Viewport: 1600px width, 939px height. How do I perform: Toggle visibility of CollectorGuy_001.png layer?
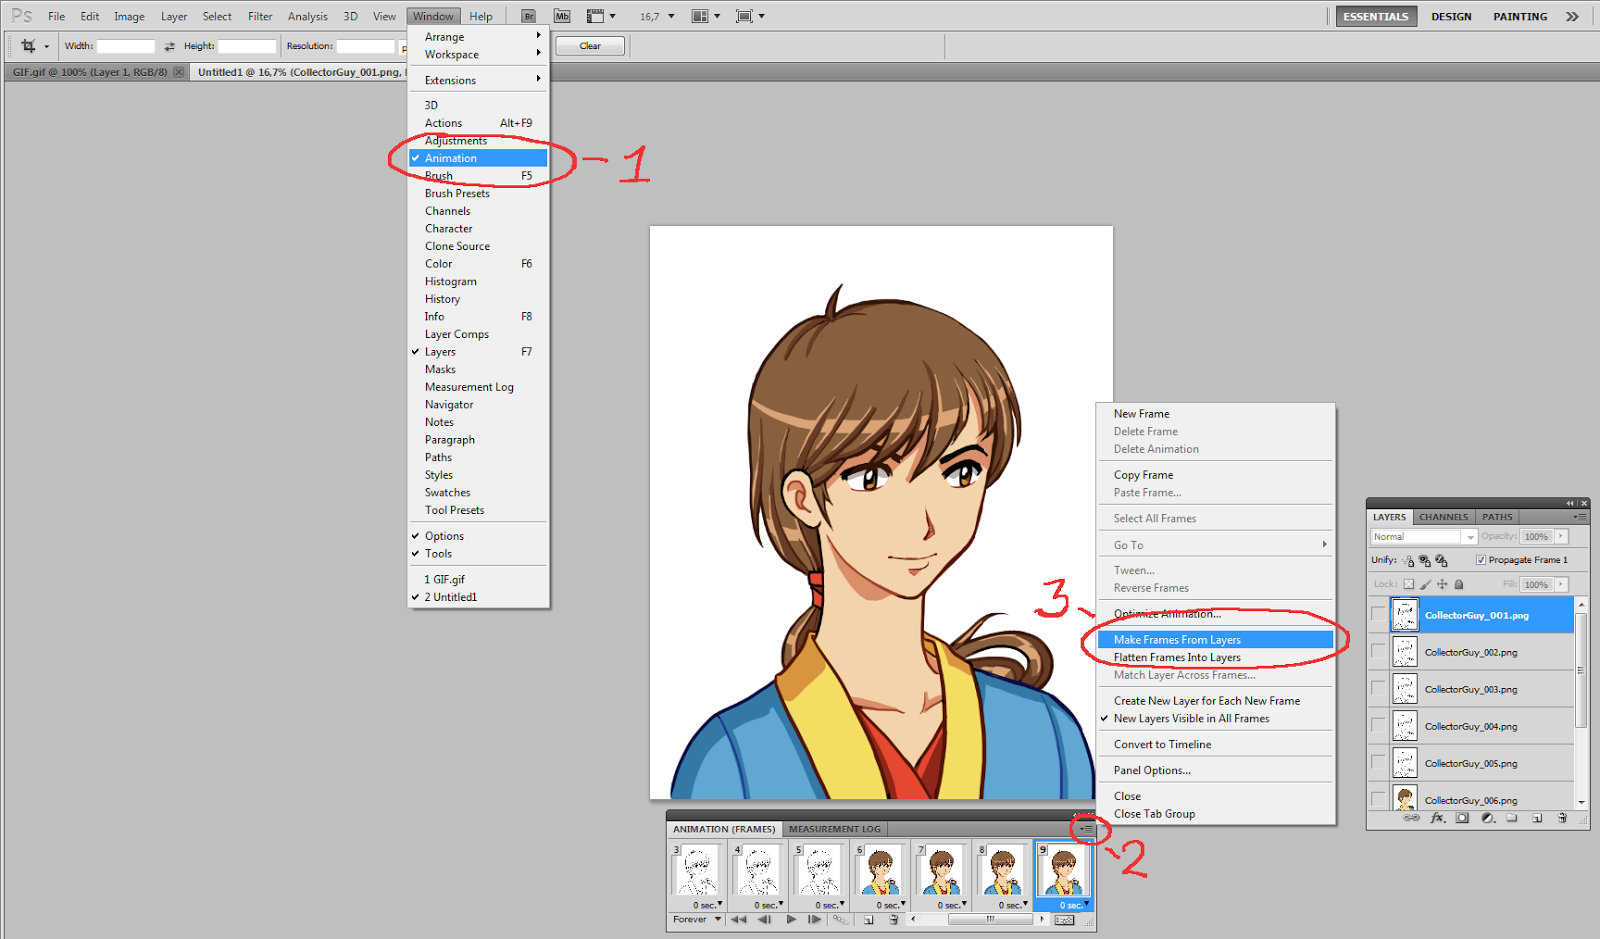[1378, 615]
